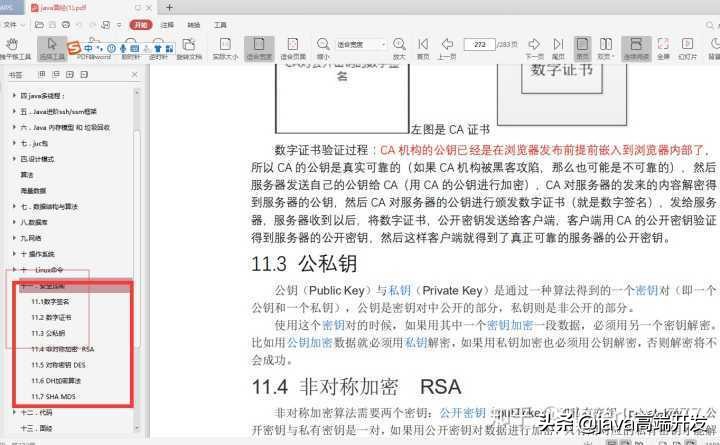
Task: Go to the Previous page arrow
Action: pos(447,48)
